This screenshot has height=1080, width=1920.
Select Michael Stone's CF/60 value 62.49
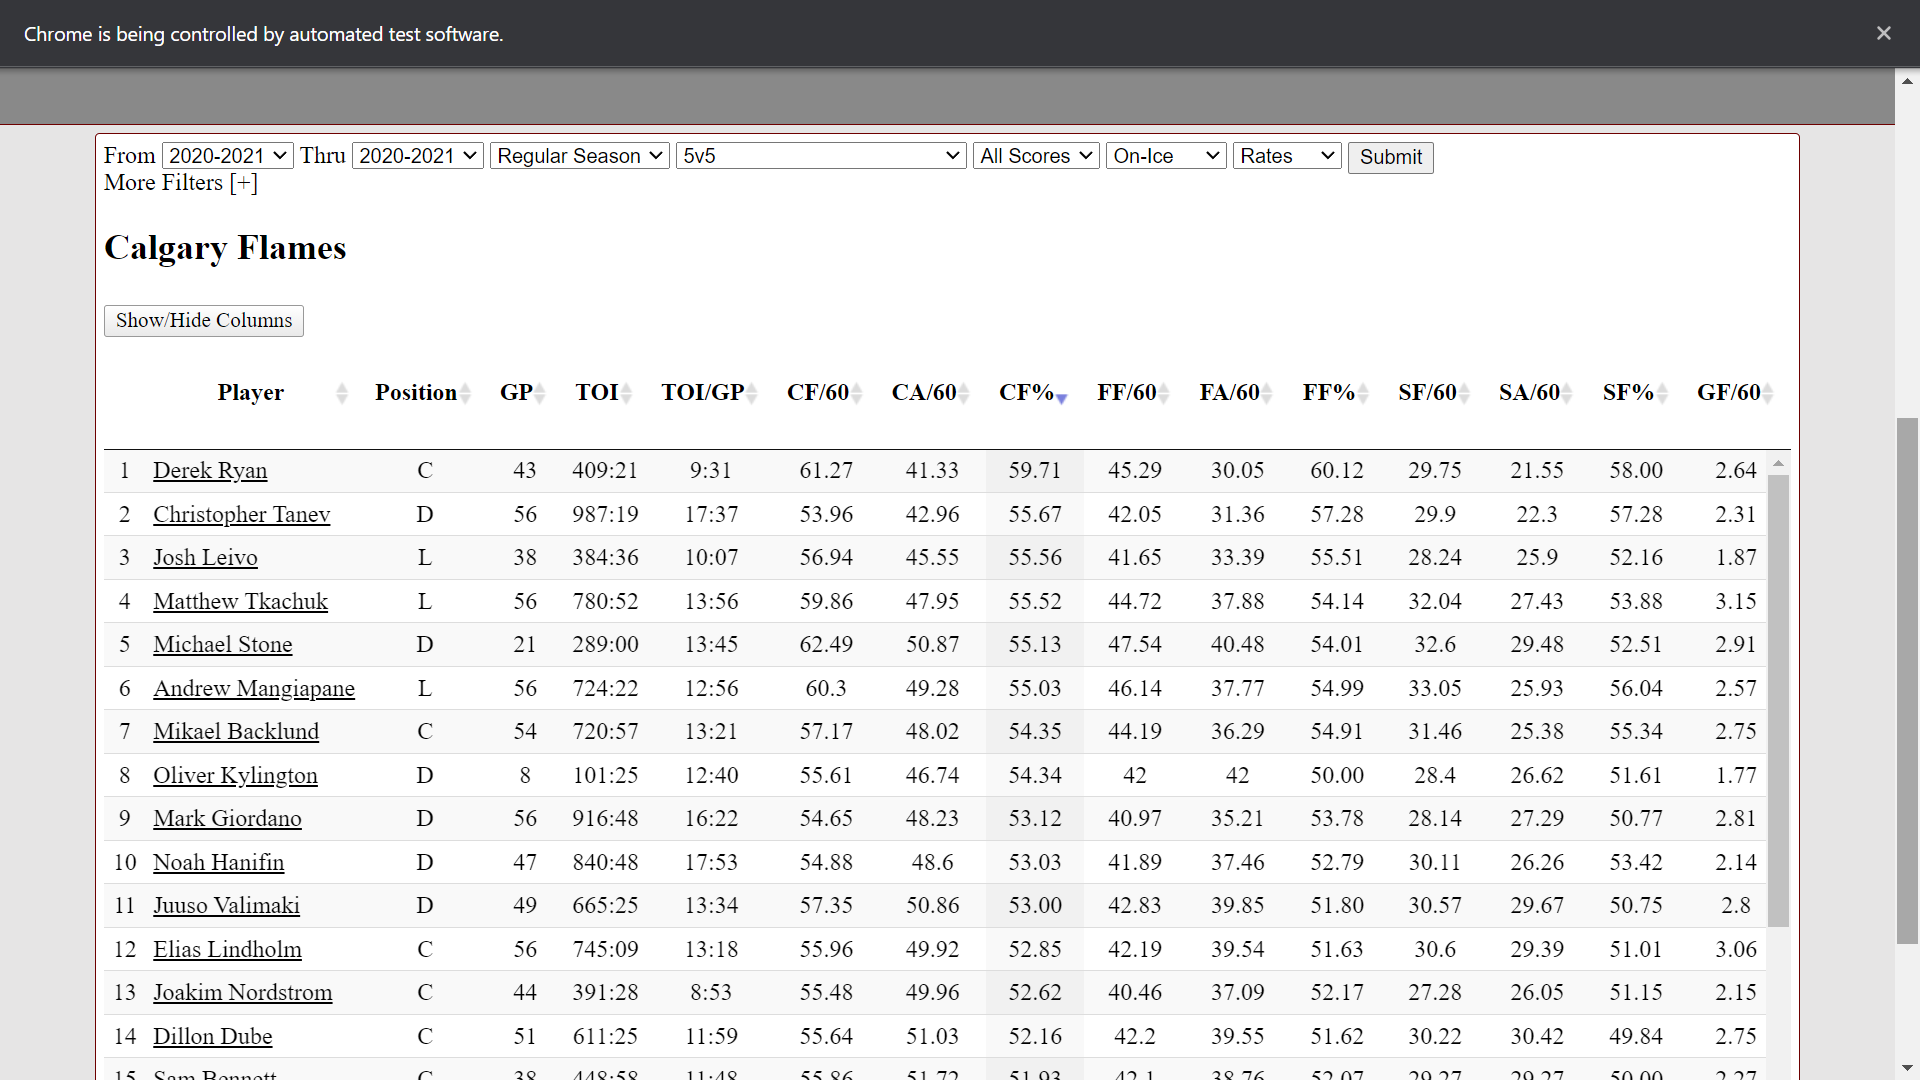pyautogui.click(x=826, y=645)
